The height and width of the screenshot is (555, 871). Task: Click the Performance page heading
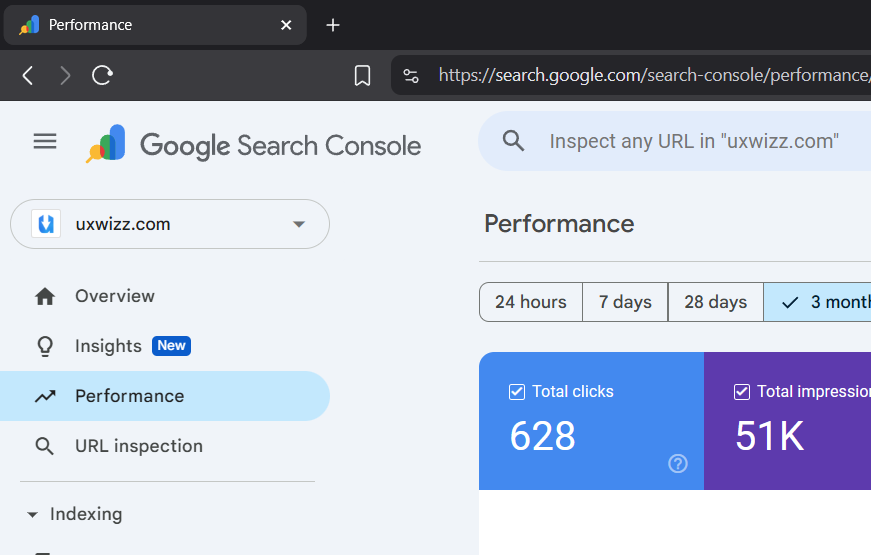click(x=559, y=224)
